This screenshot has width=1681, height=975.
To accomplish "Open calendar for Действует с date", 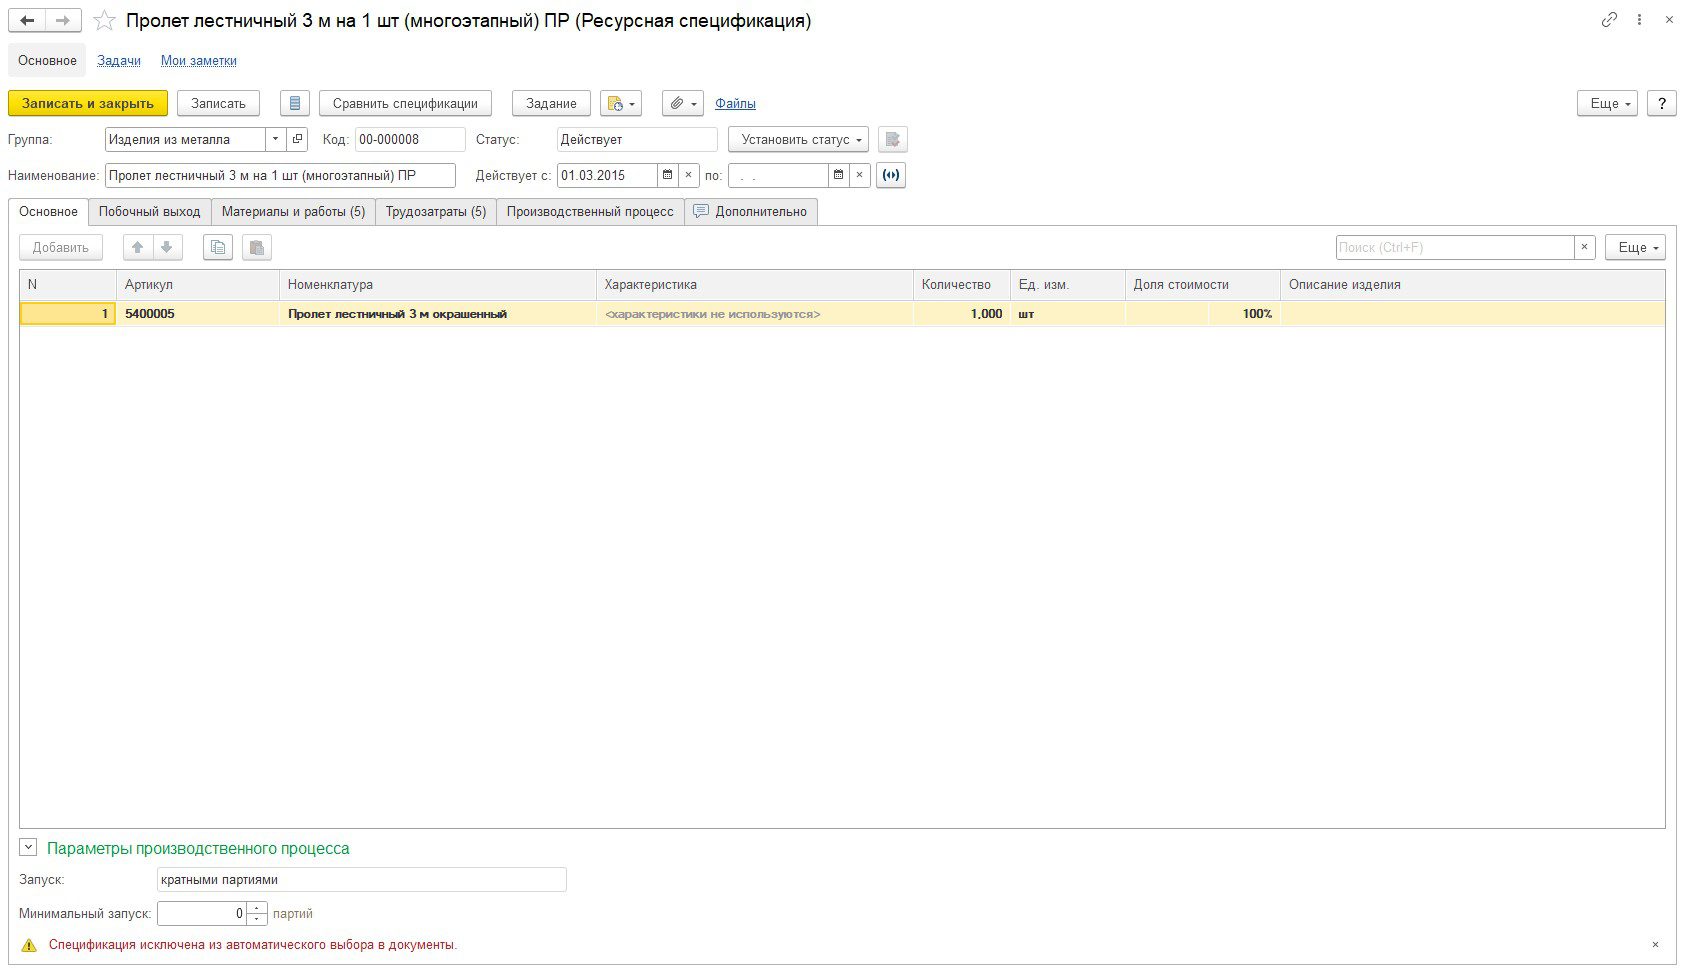I will click(x=667, y=176).
